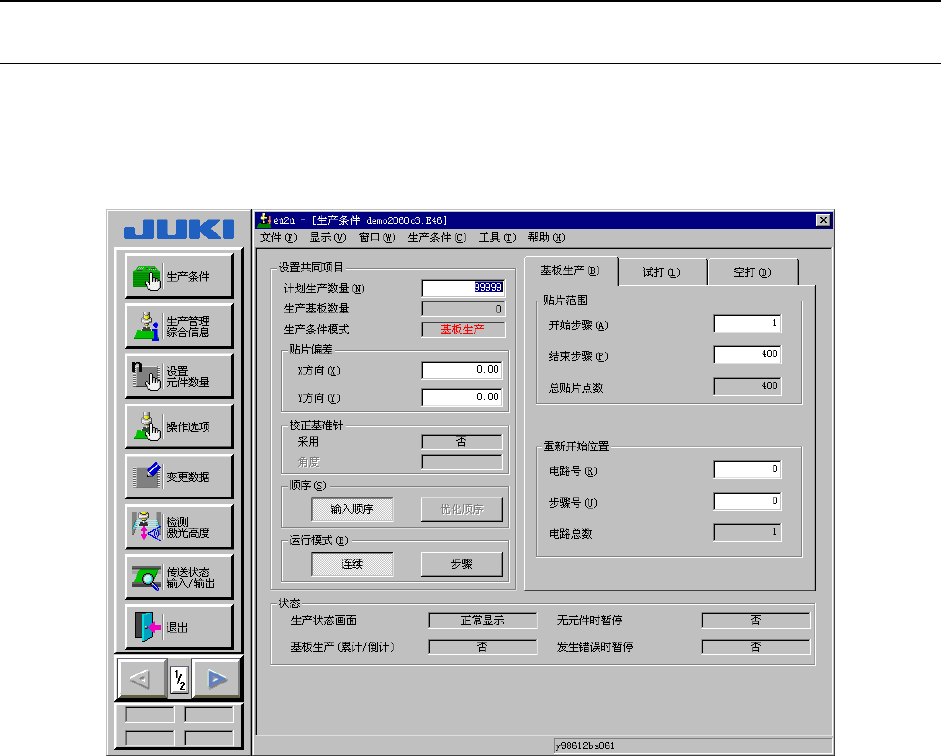The height and width of the screenshot is (756, 941).
Task: Click the X方向 offset input field
Action: pyautogui.click(x=462, y=370)
